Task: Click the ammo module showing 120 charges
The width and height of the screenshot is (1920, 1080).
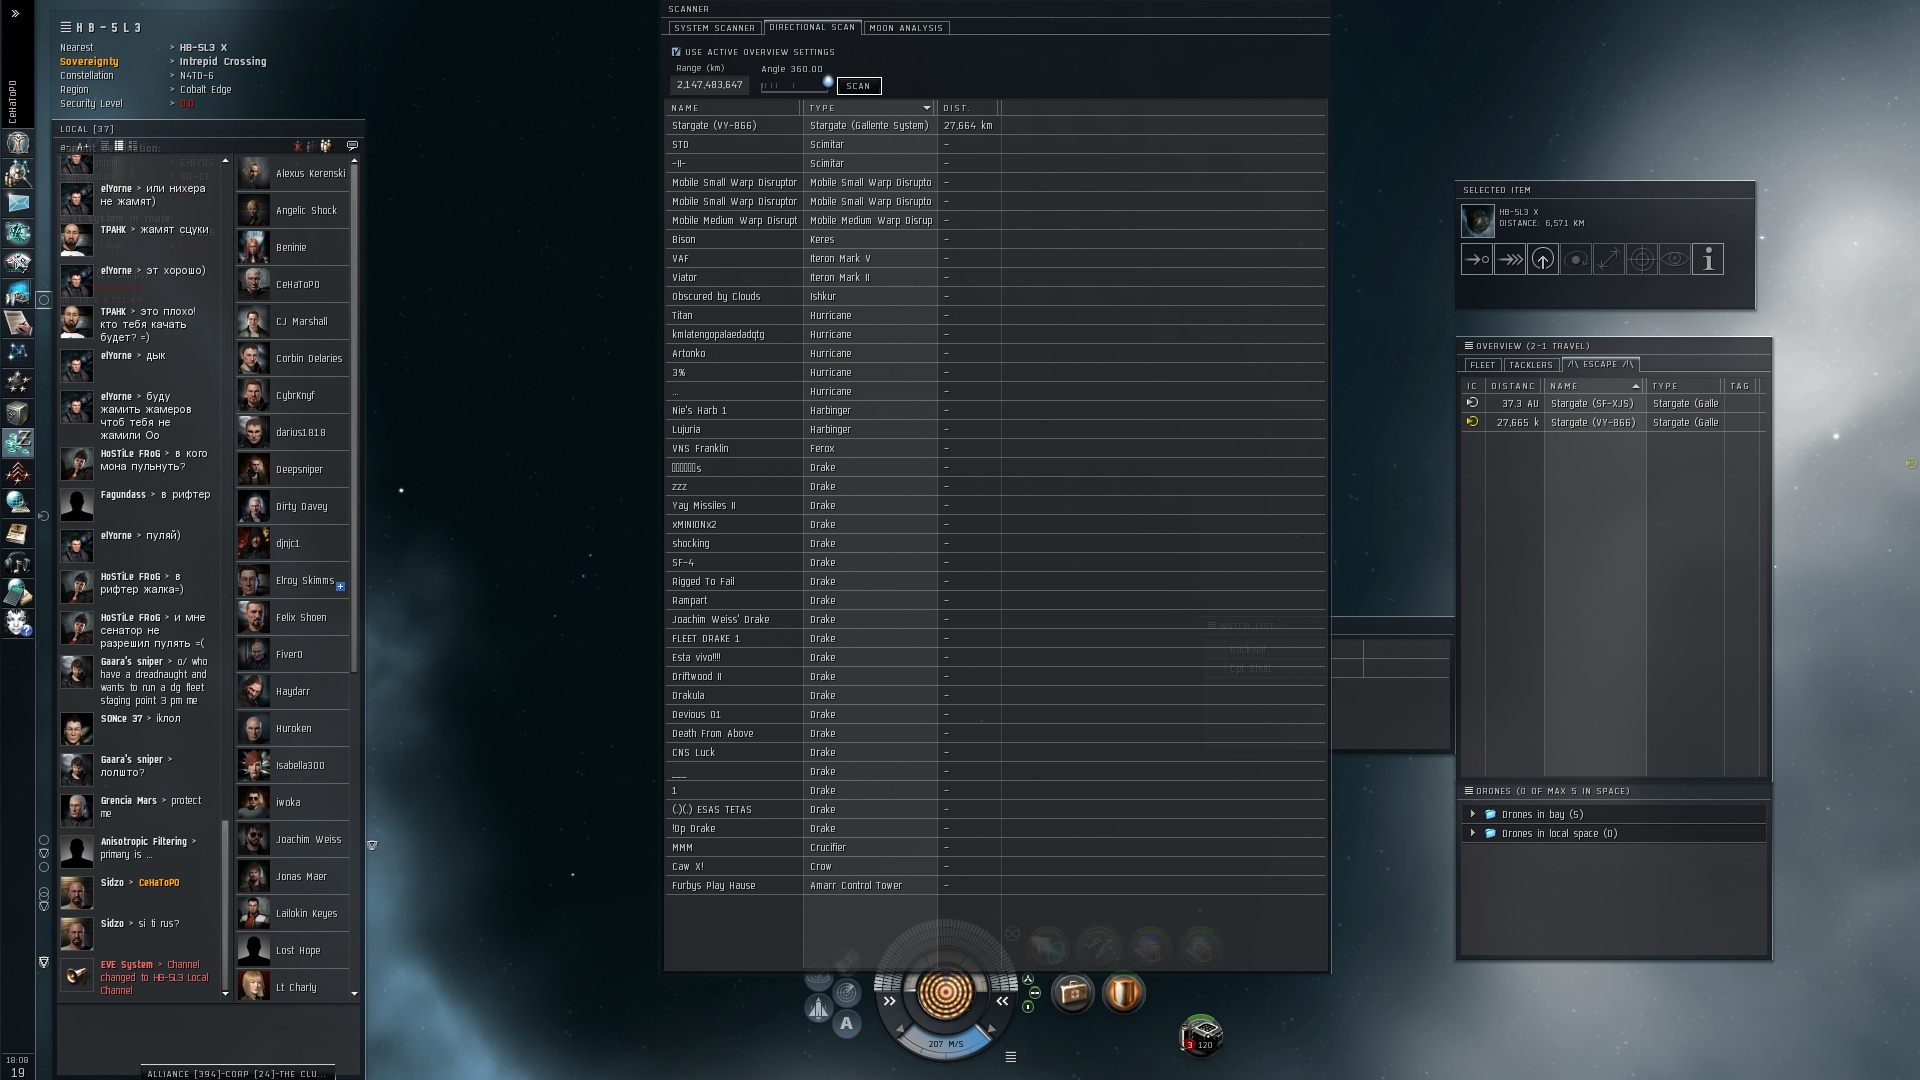Action: [1201, 1034]
